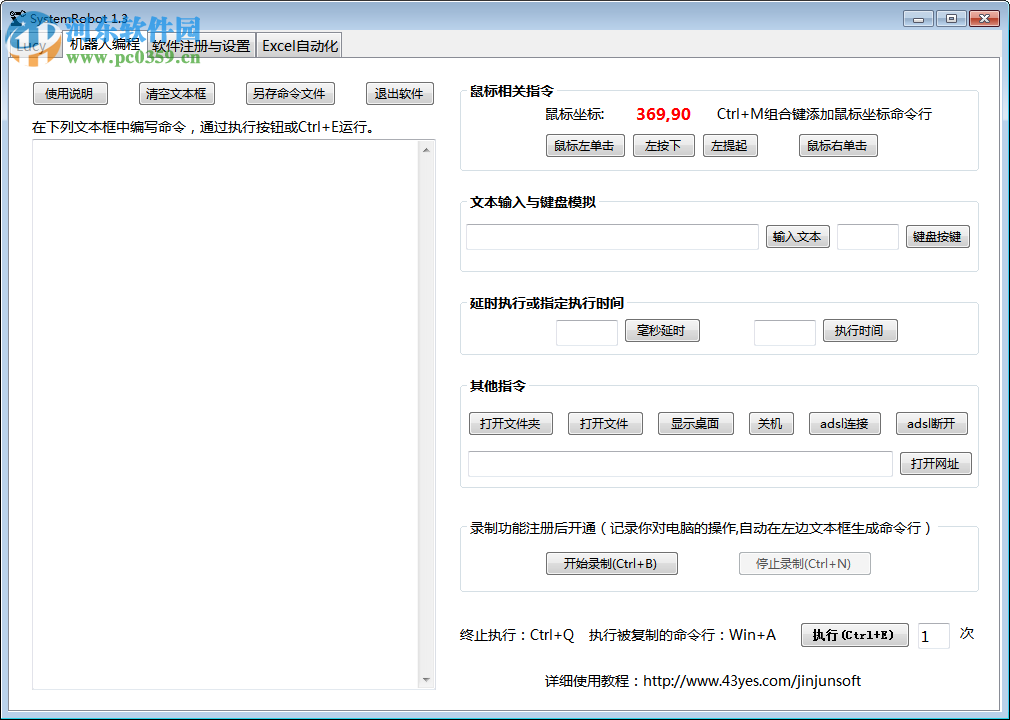
Task: Insert a 鼠标左单击 left-click command
Action: point(585,145)
